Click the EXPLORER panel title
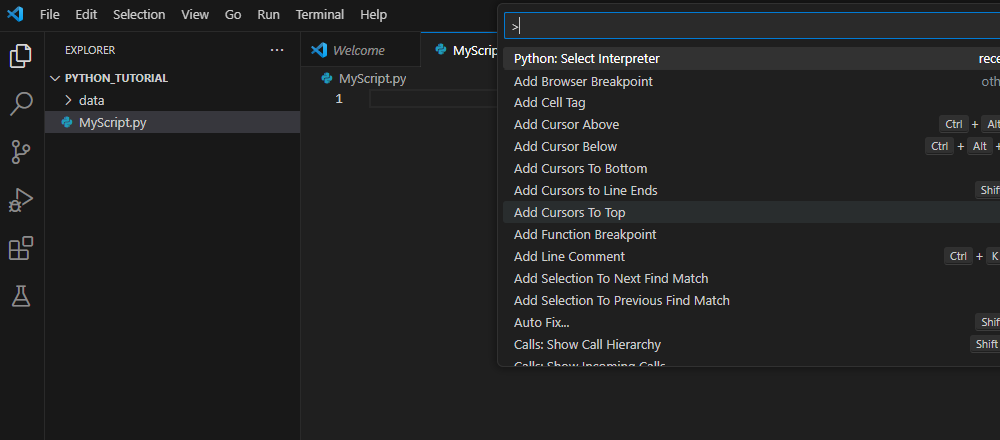This screenshot has height=440, width=1000. coord(90,50)
